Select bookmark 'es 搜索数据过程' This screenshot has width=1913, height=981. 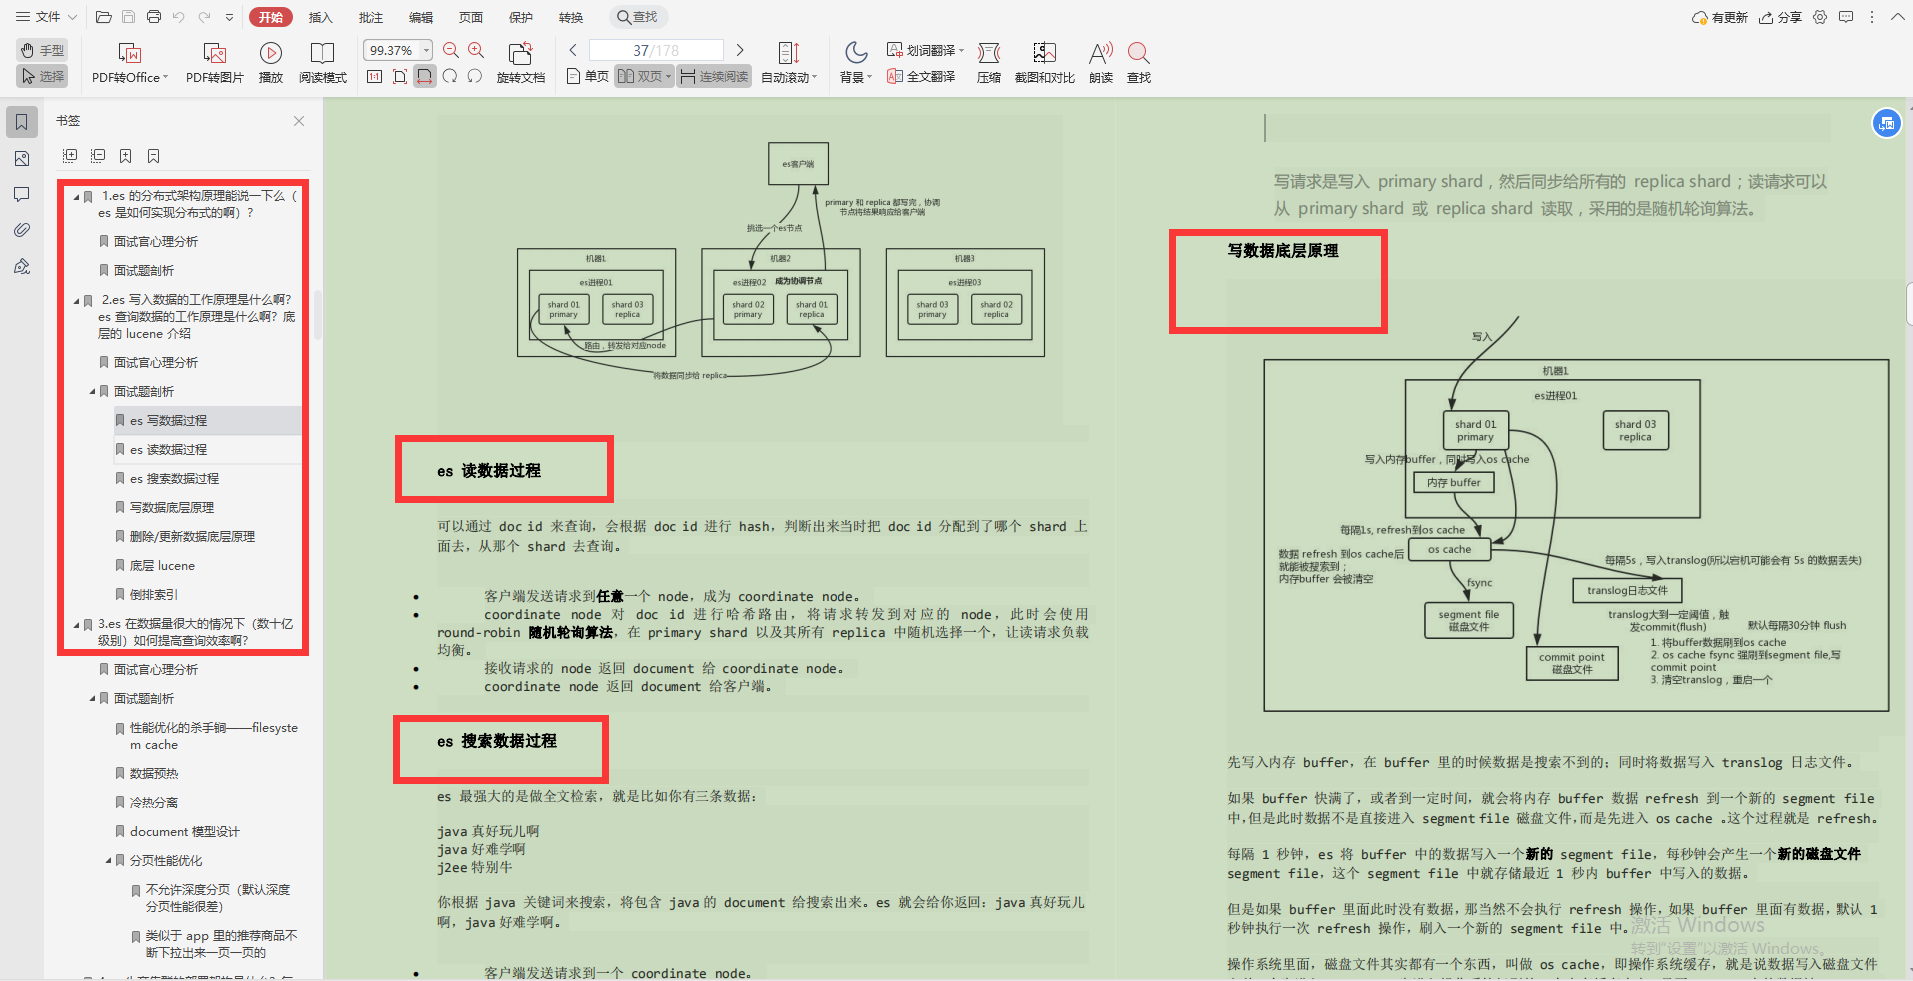[x=174, y=479]
